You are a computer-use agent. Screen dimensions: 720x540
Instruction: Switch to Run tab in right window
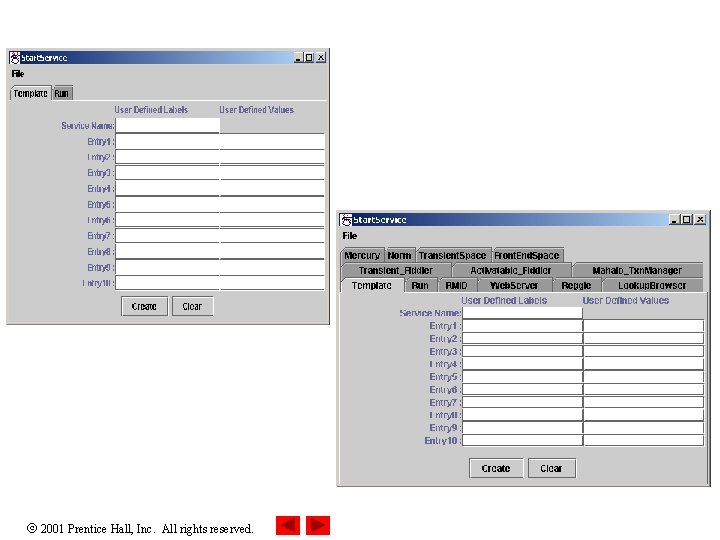pyautogui.click(x=420, y=286)
